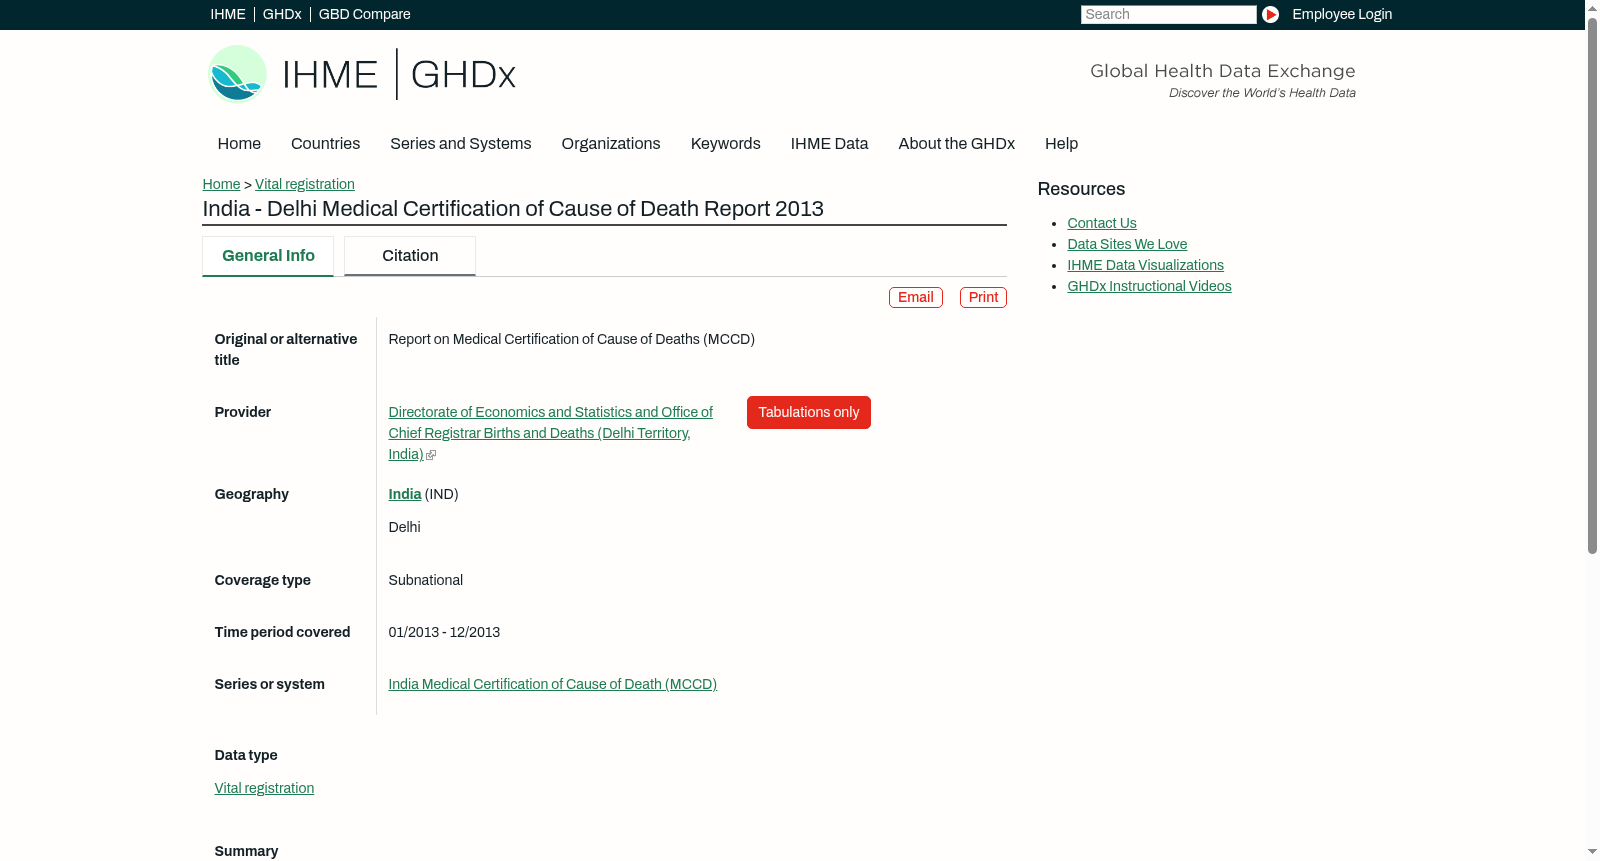Click the Email button
The image size is (1600, 861).
pyautogui.click(x=916, y=297)
